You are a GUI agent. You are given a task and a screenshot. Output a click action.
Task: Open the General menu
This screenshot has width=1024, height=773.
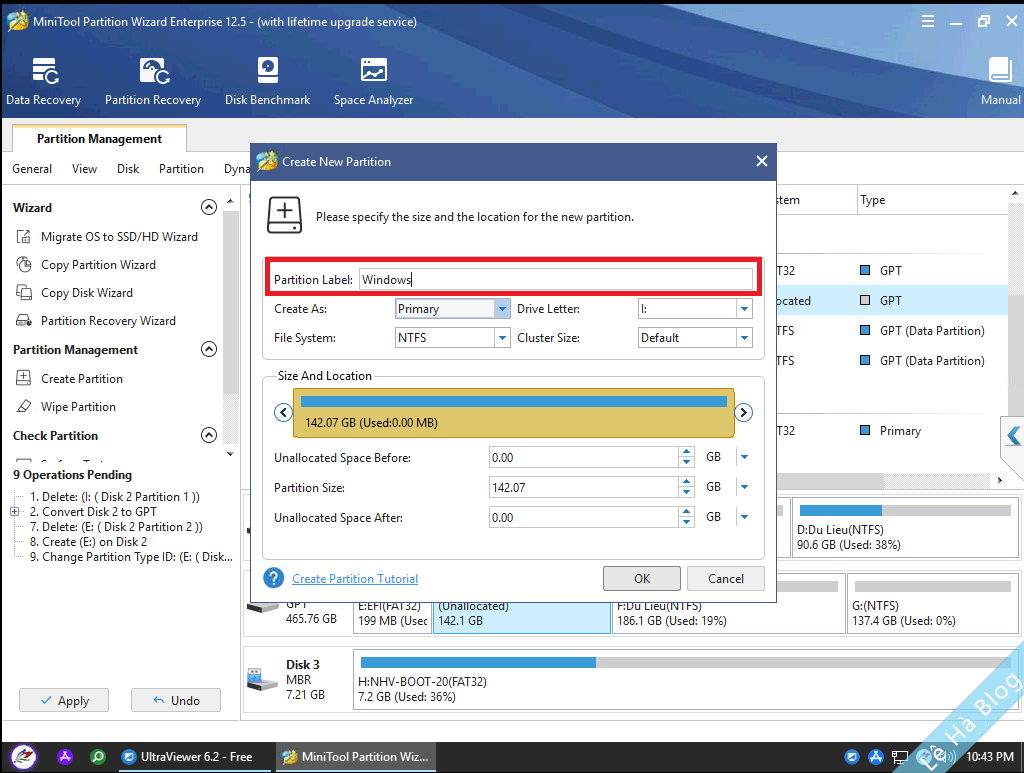tap(32, 168)
